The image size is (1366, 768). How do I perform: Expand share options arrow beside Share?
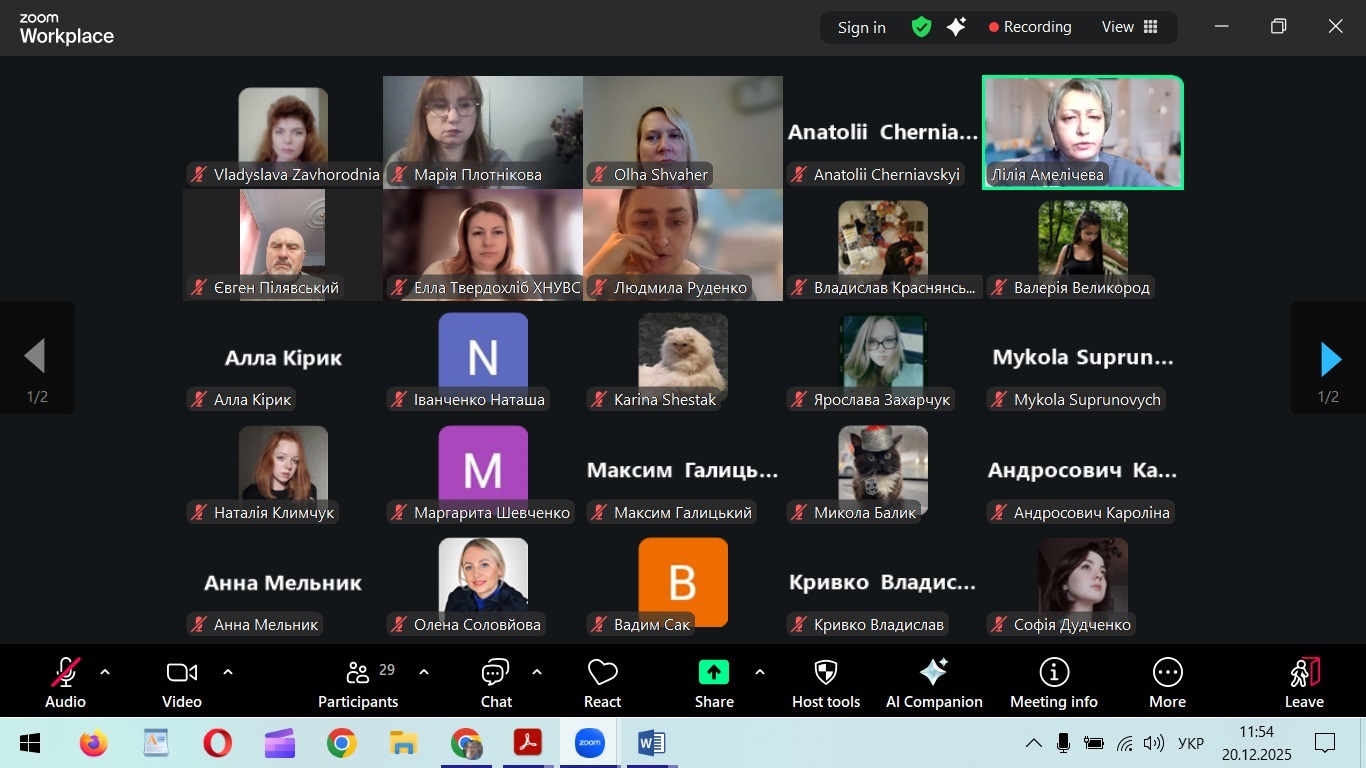pos(760,672)
